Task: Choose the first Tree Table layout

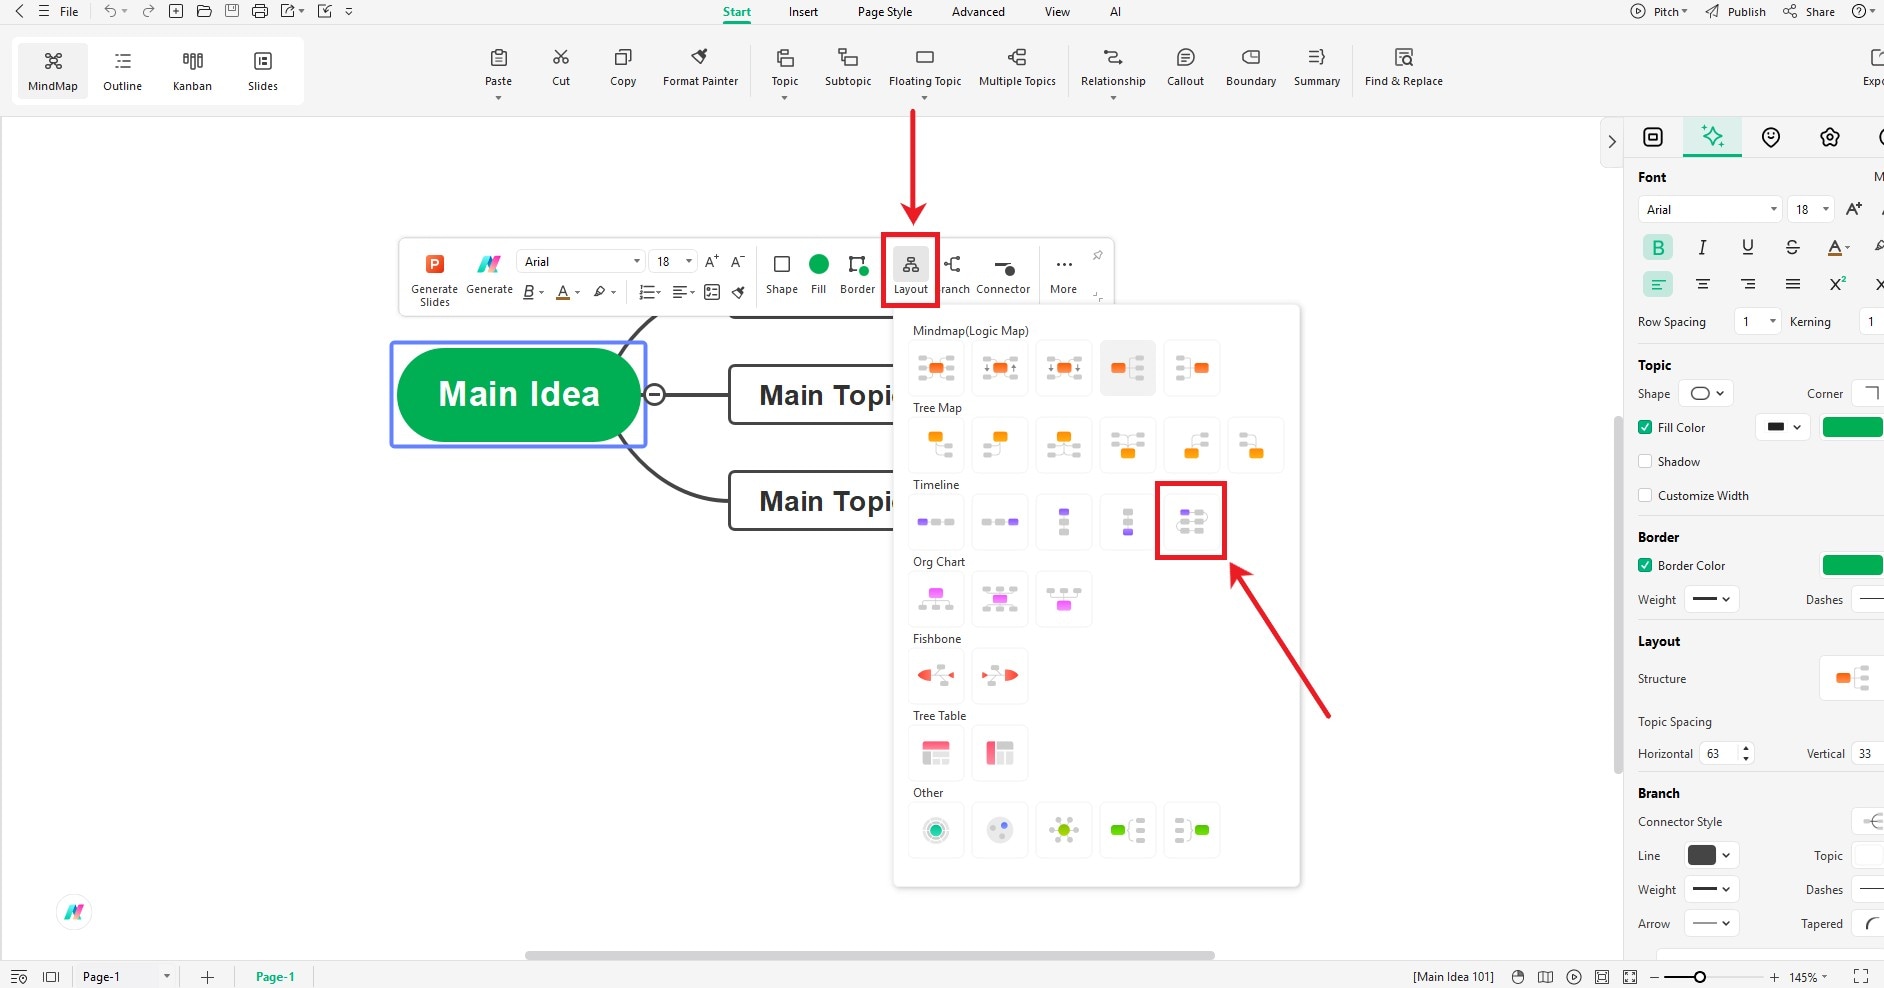Action: click(x=936, y=752)
